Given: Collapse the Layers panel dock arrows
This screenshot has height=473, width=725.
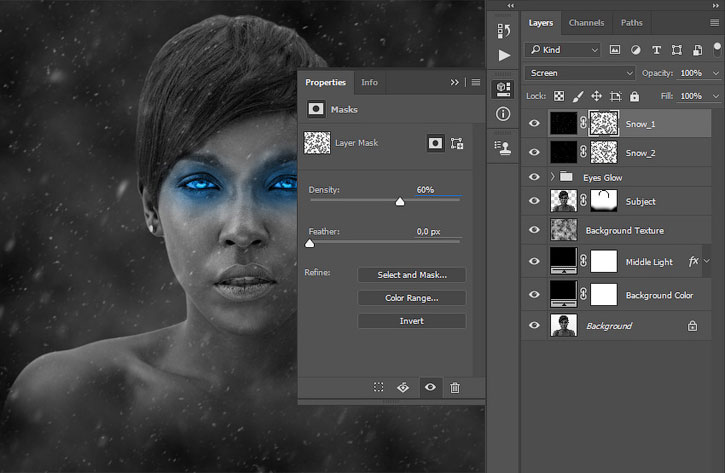Looking at the screenshot, I should point(716,6).
